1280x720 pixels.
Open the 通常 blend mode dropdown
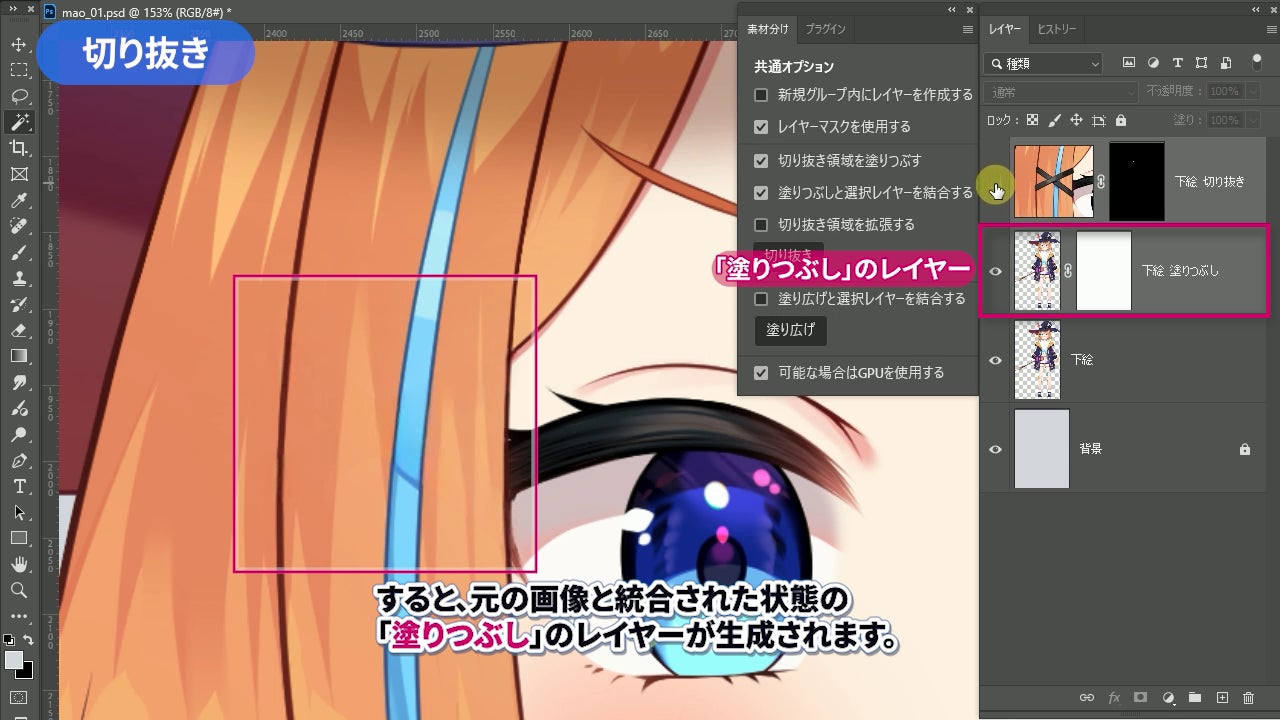coord(1062,91)
